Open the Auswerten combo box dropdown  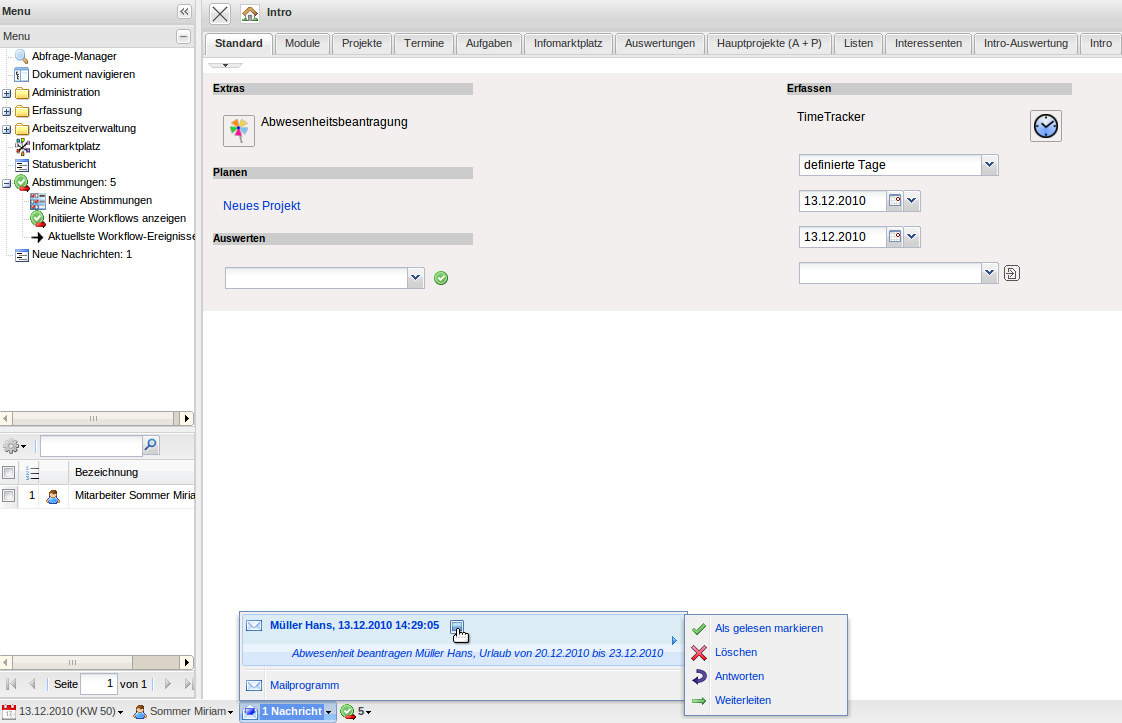pos(416,278)
